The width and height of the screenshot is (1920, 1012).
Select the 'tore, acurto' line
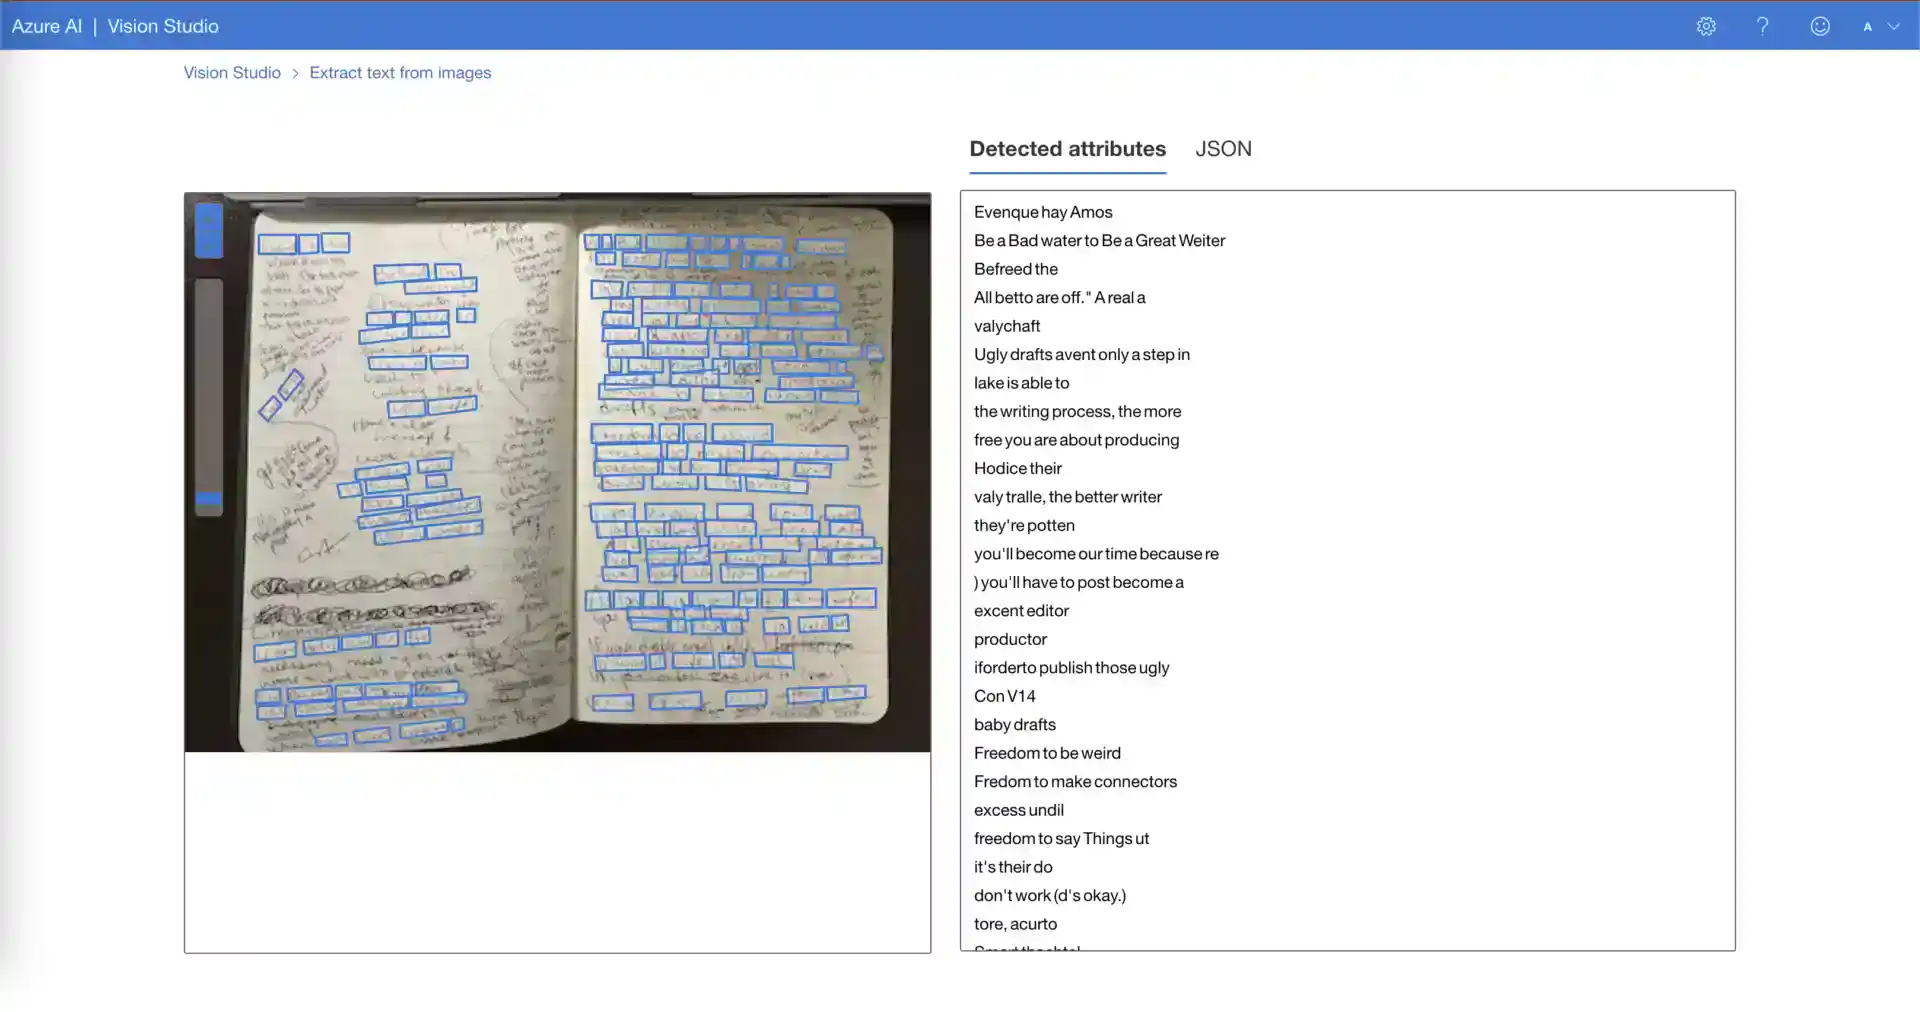pyautogui.click(x=1015, y=925)
